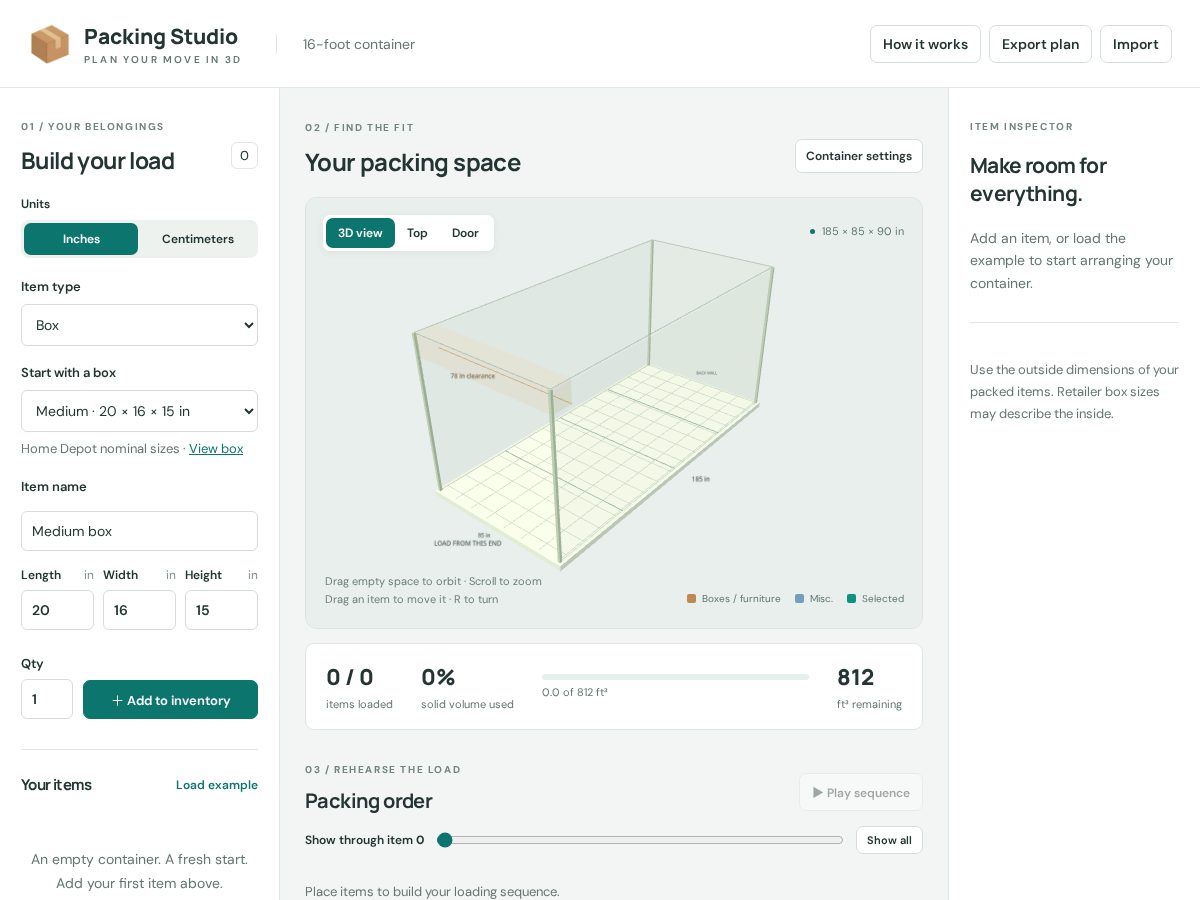Click the 0 / 0 items loaded value
Screen dimensions: 1200x900
point(350,677)
